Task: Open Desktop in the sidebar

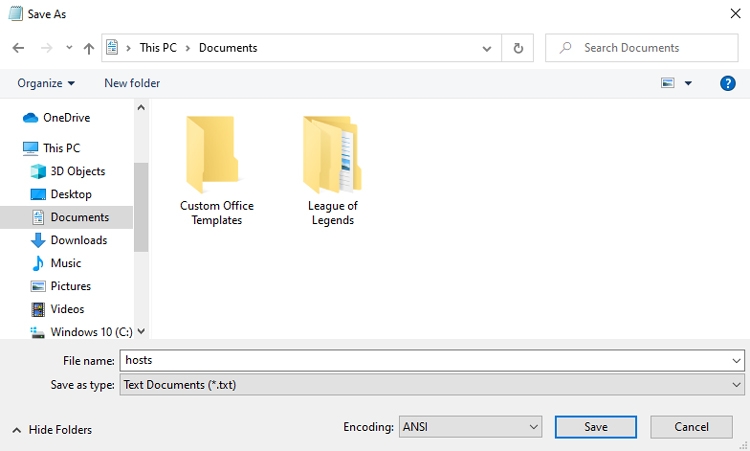Action: coord(71,194)
